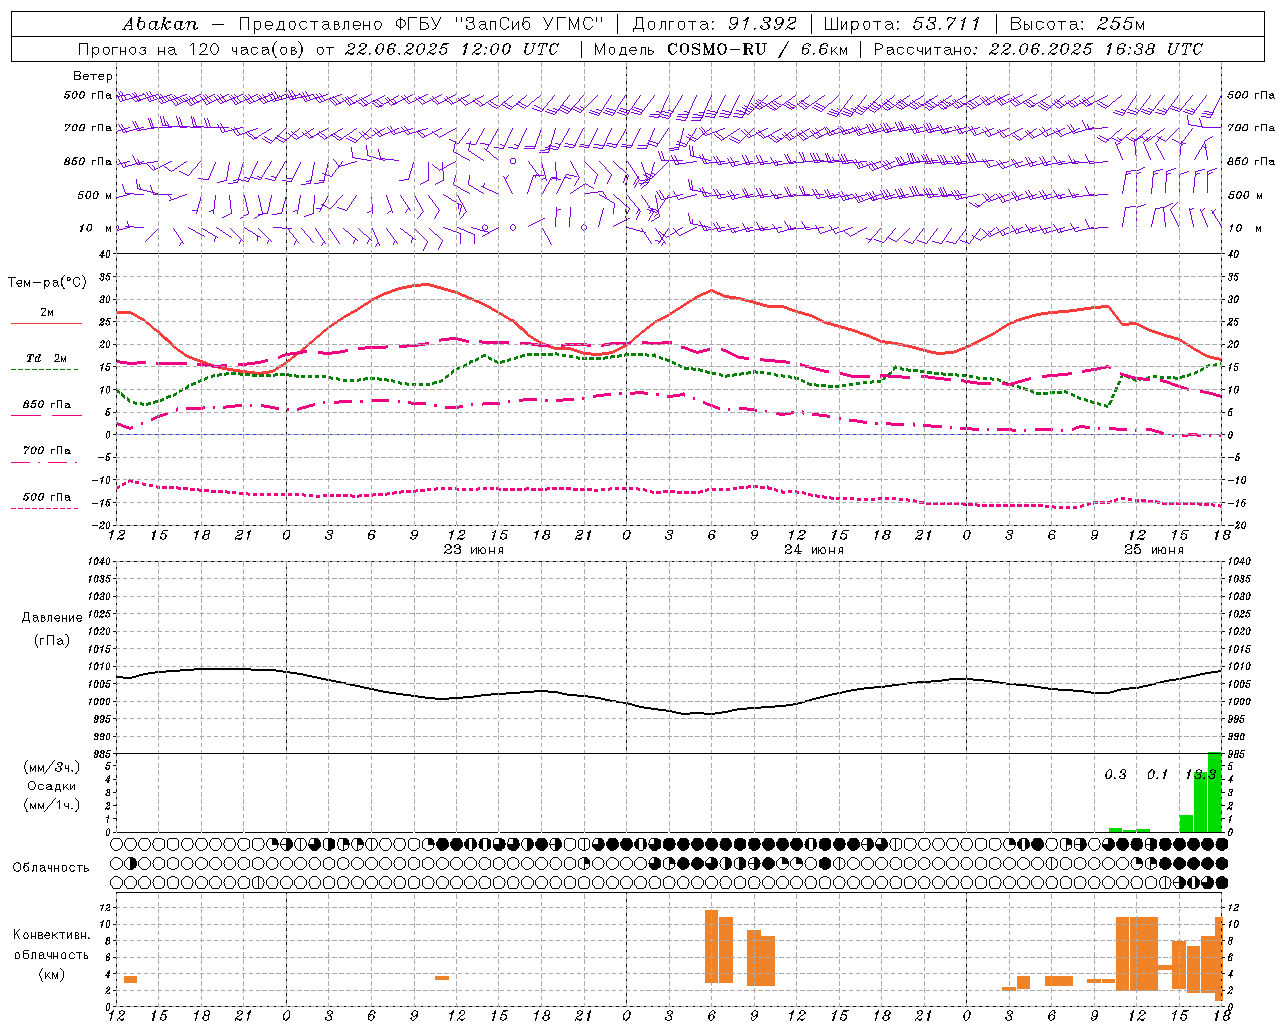The height and width of the screenshot is (1024, 1280).
Task: Select the Широта: 53.711 header value
Action: coord(902,24)
